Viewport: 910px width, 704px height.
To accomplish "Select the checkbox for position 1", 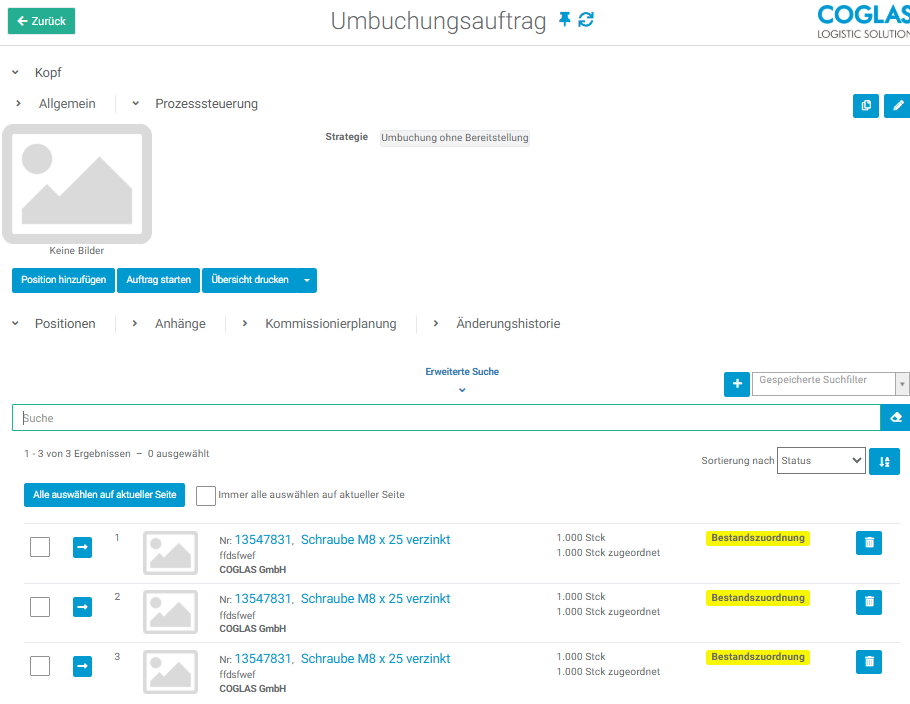I will coord(40,547).
